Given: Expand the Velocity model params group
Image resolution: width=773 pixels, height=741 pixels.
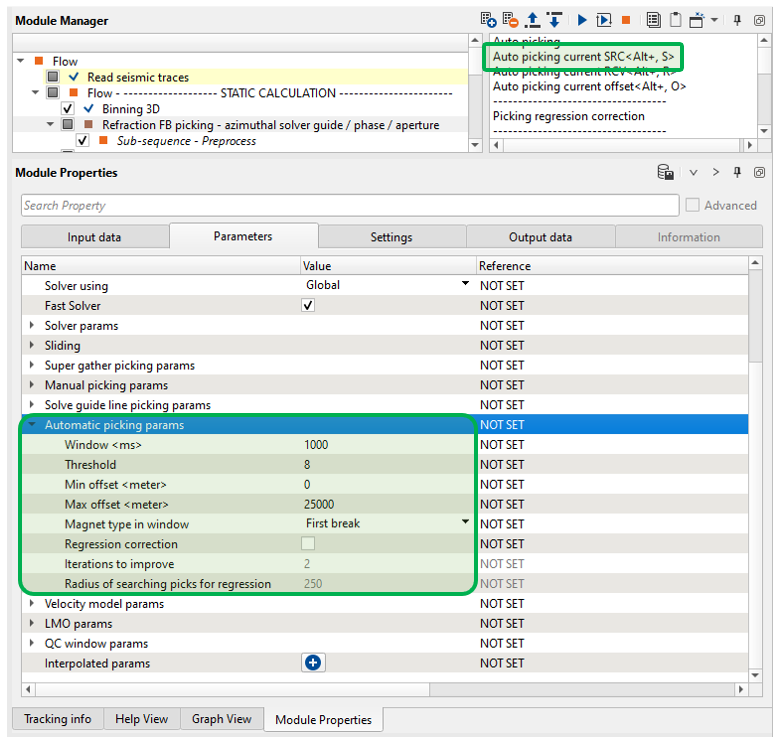Looking at the screenshot, I should pyautogui.click(x=31, y=604).
